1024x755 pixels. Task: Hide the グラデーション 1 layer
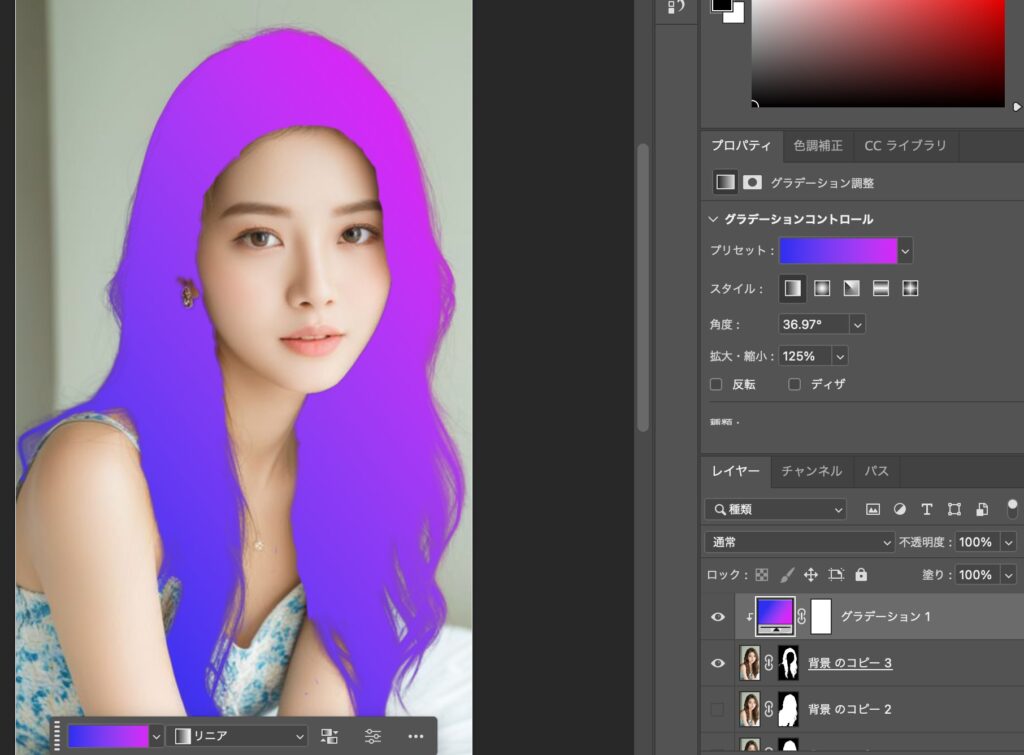tap(718, 617)
